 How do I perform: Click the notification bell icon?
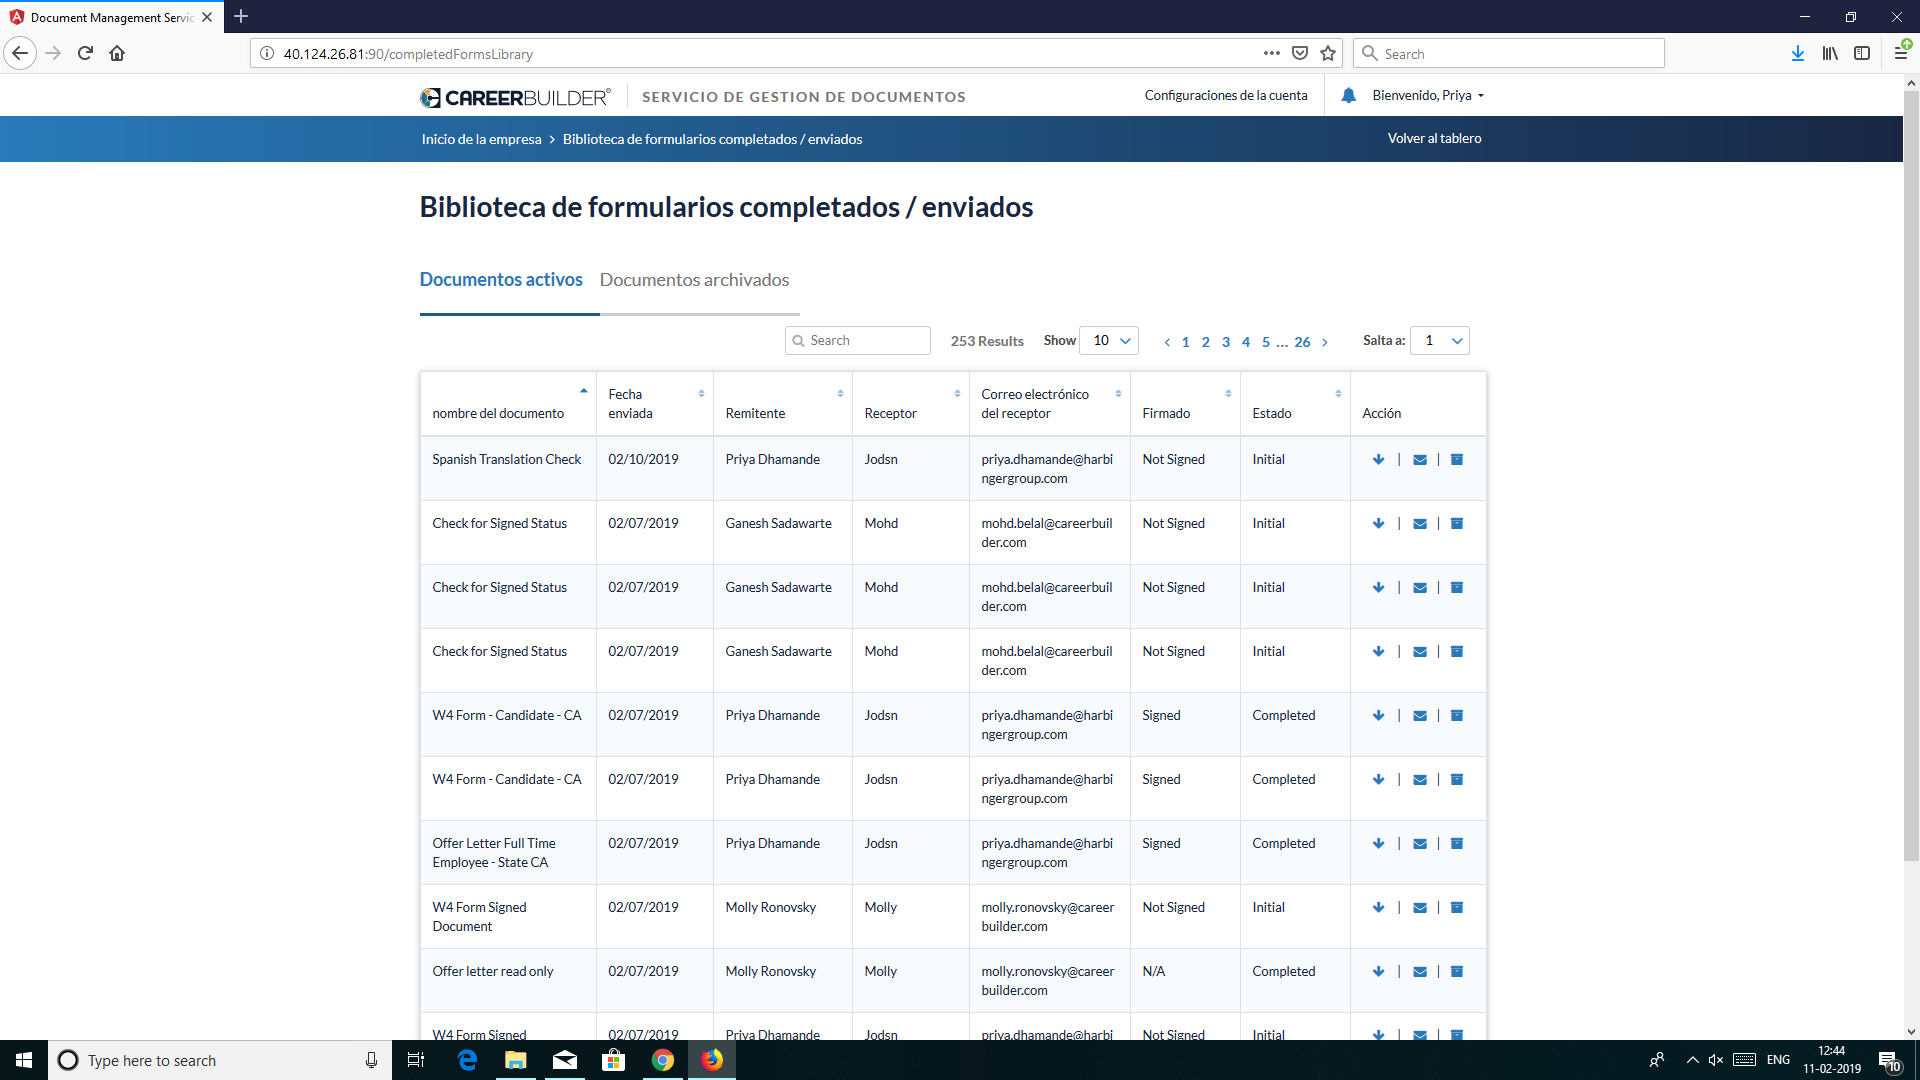click(1348, 96)
